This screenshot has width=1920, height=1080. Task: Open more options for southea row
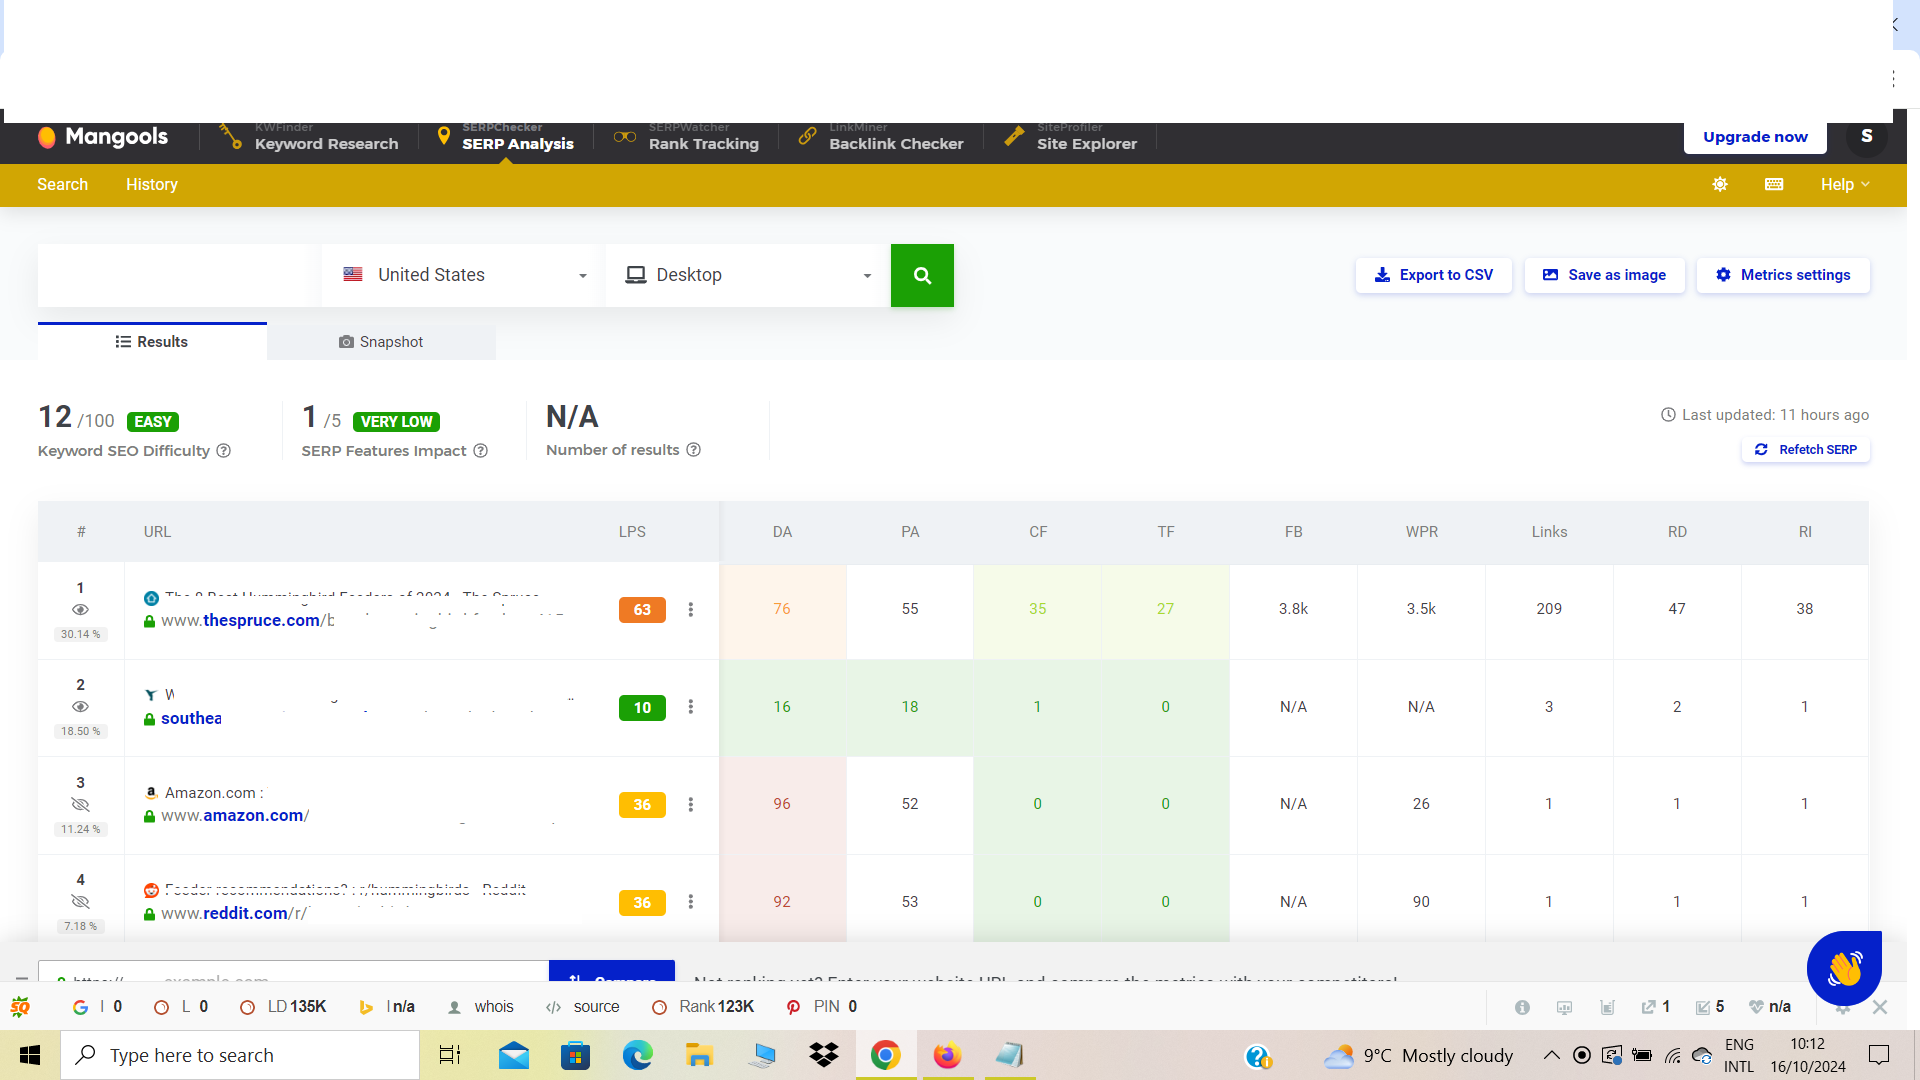[690, 707]
